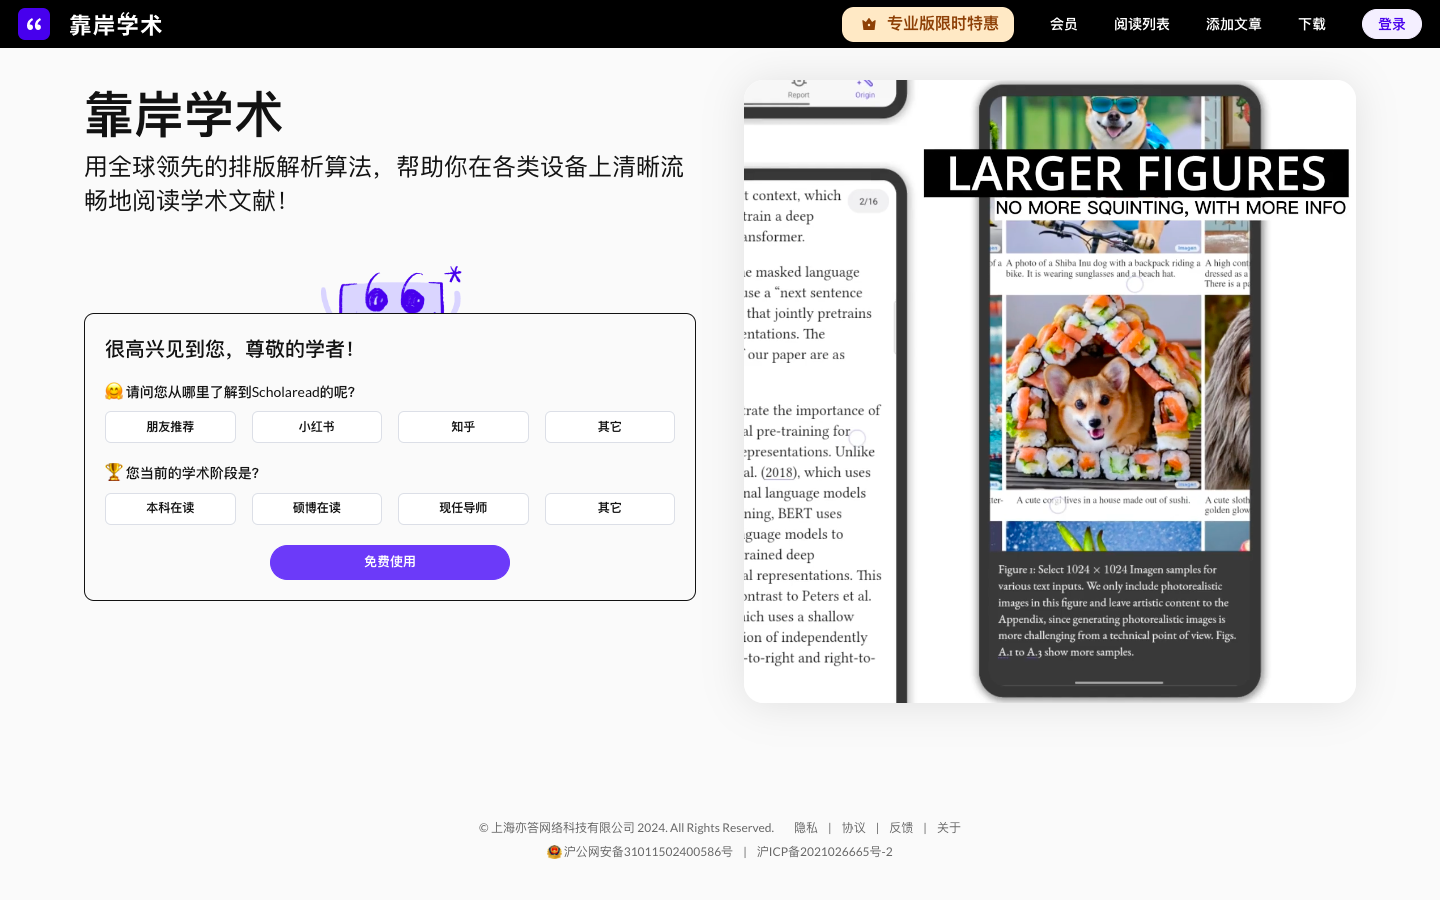Viewport: 1440px width, 900px height.
Task: Click the heading 很高兴见到您，尊敬的学者!
Action: 229,349
